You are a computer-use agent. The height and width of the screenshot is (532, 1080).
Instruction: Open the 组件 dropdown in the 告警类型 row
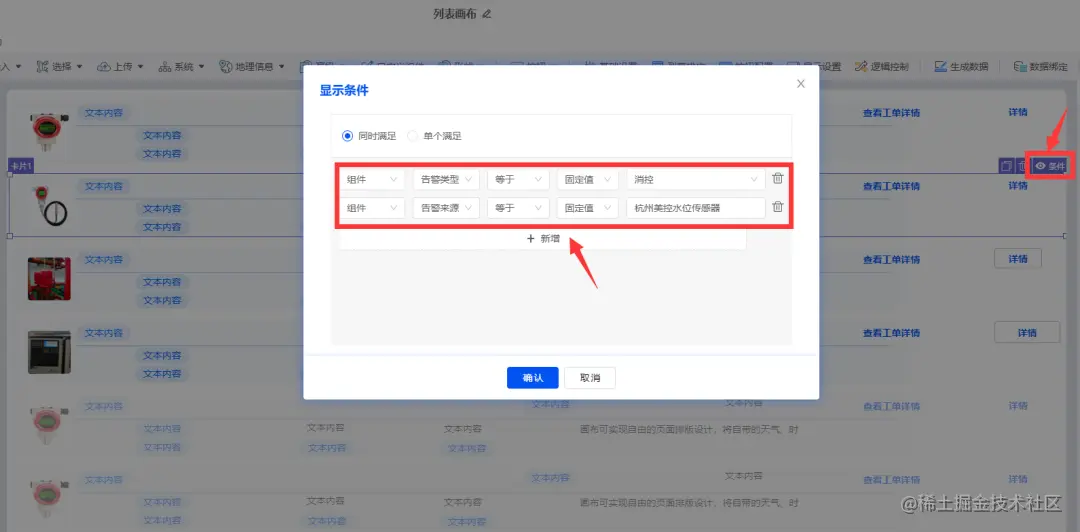click(372, 180)
